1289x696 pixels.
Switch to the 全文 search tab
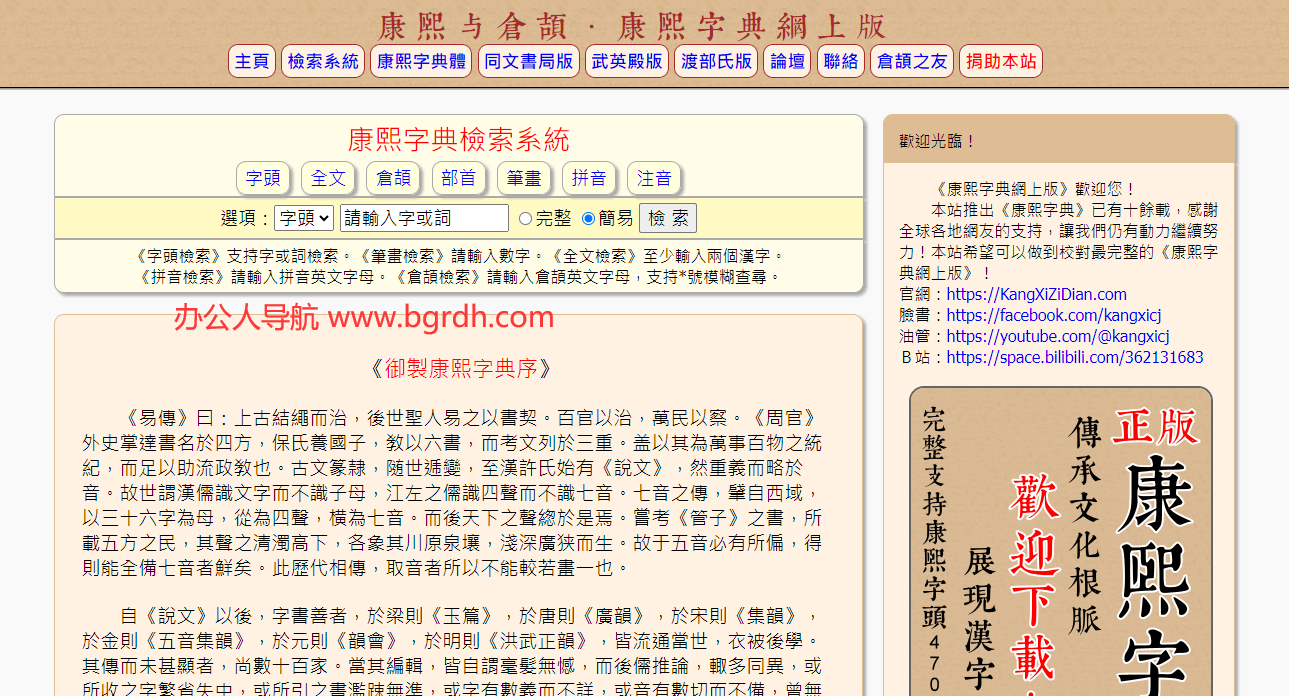(x=328, y=177)
